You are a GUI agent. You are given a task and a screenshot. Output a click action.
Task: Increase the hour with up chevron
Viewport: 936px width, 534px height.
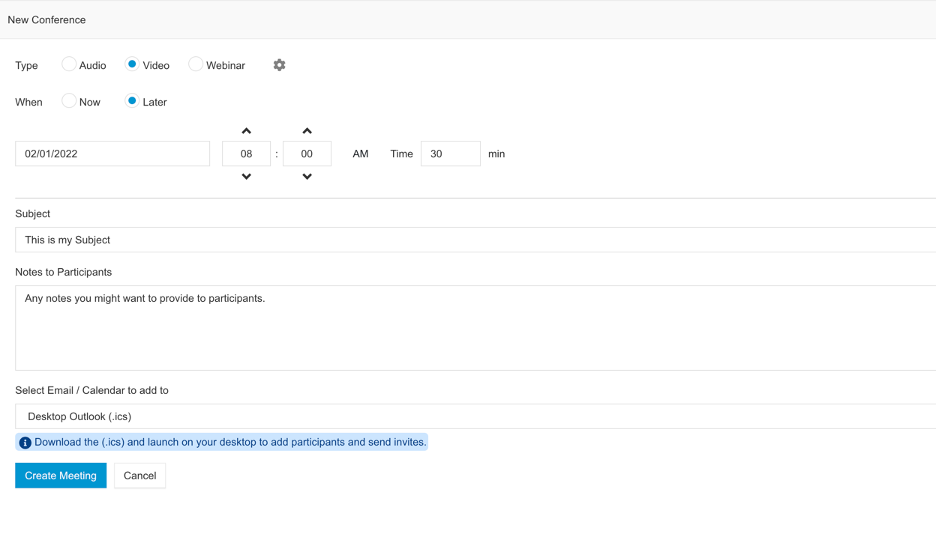click(x=246, y=131)
